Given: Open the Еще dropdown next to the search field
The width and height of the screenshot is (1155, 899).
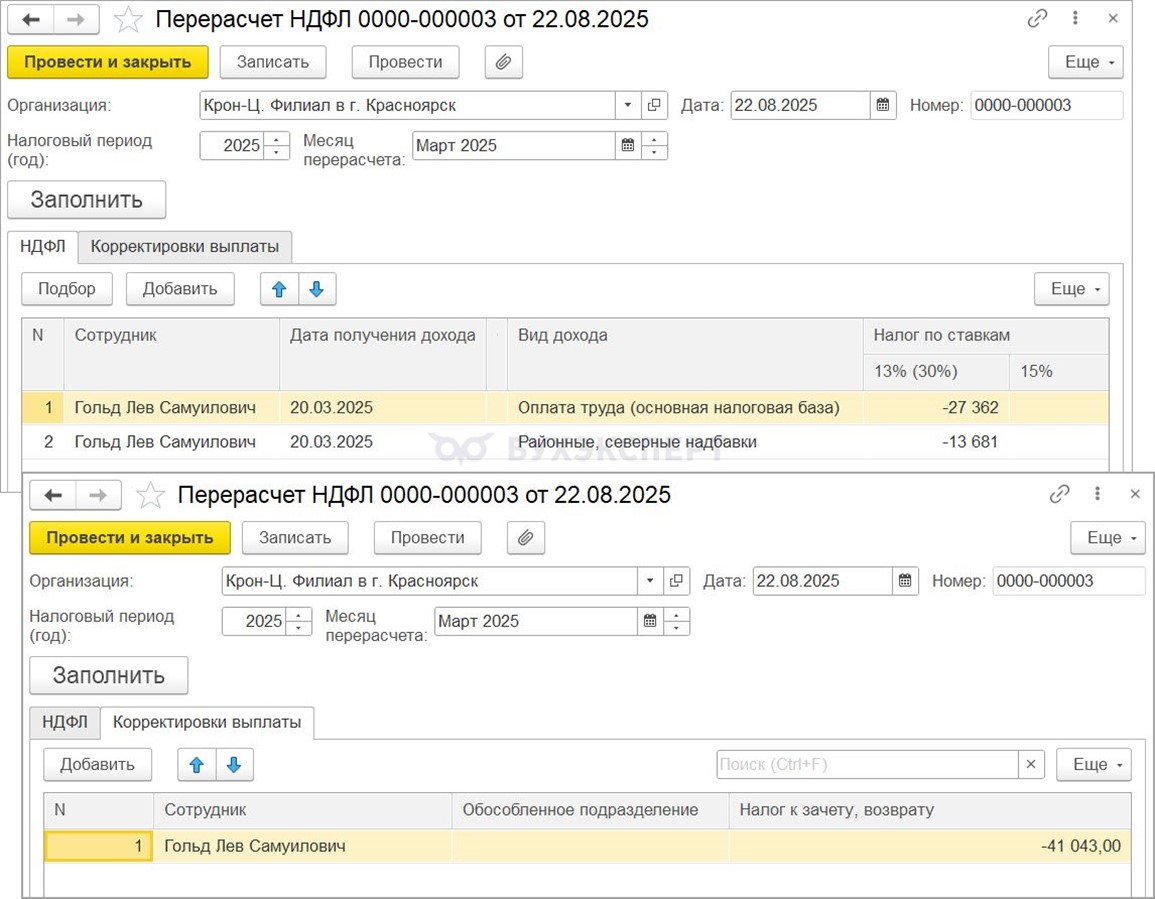Looking at the screenshot, I should pos(1093,765).
